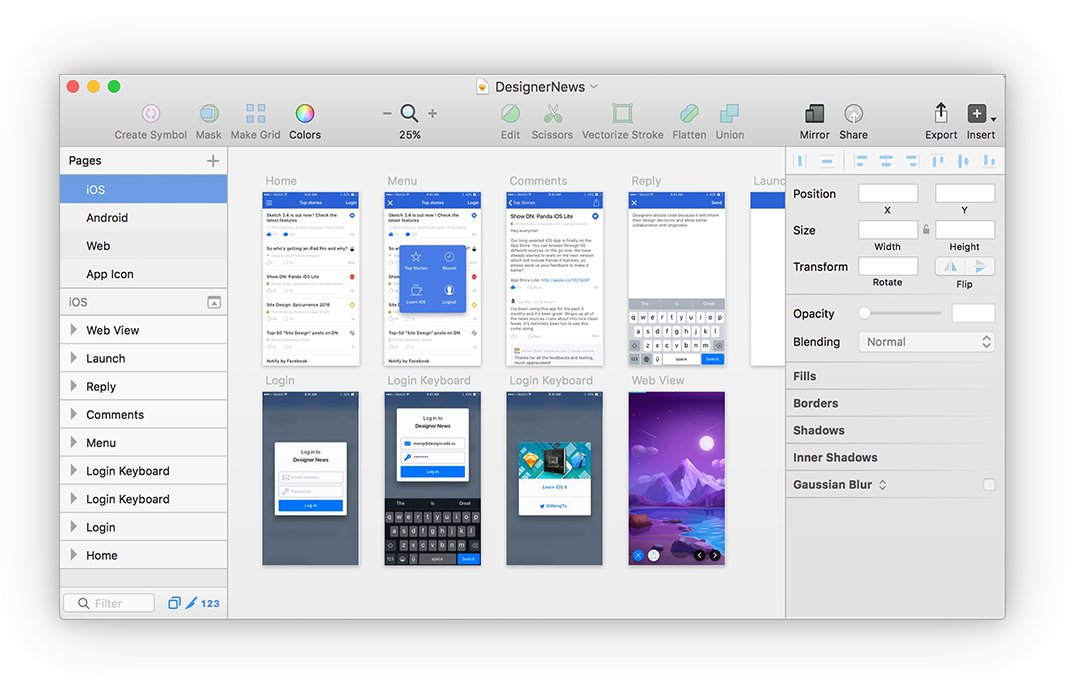Open the Make Grid tool
This screenshot has width=1077, height=688.
pos(256,113)
